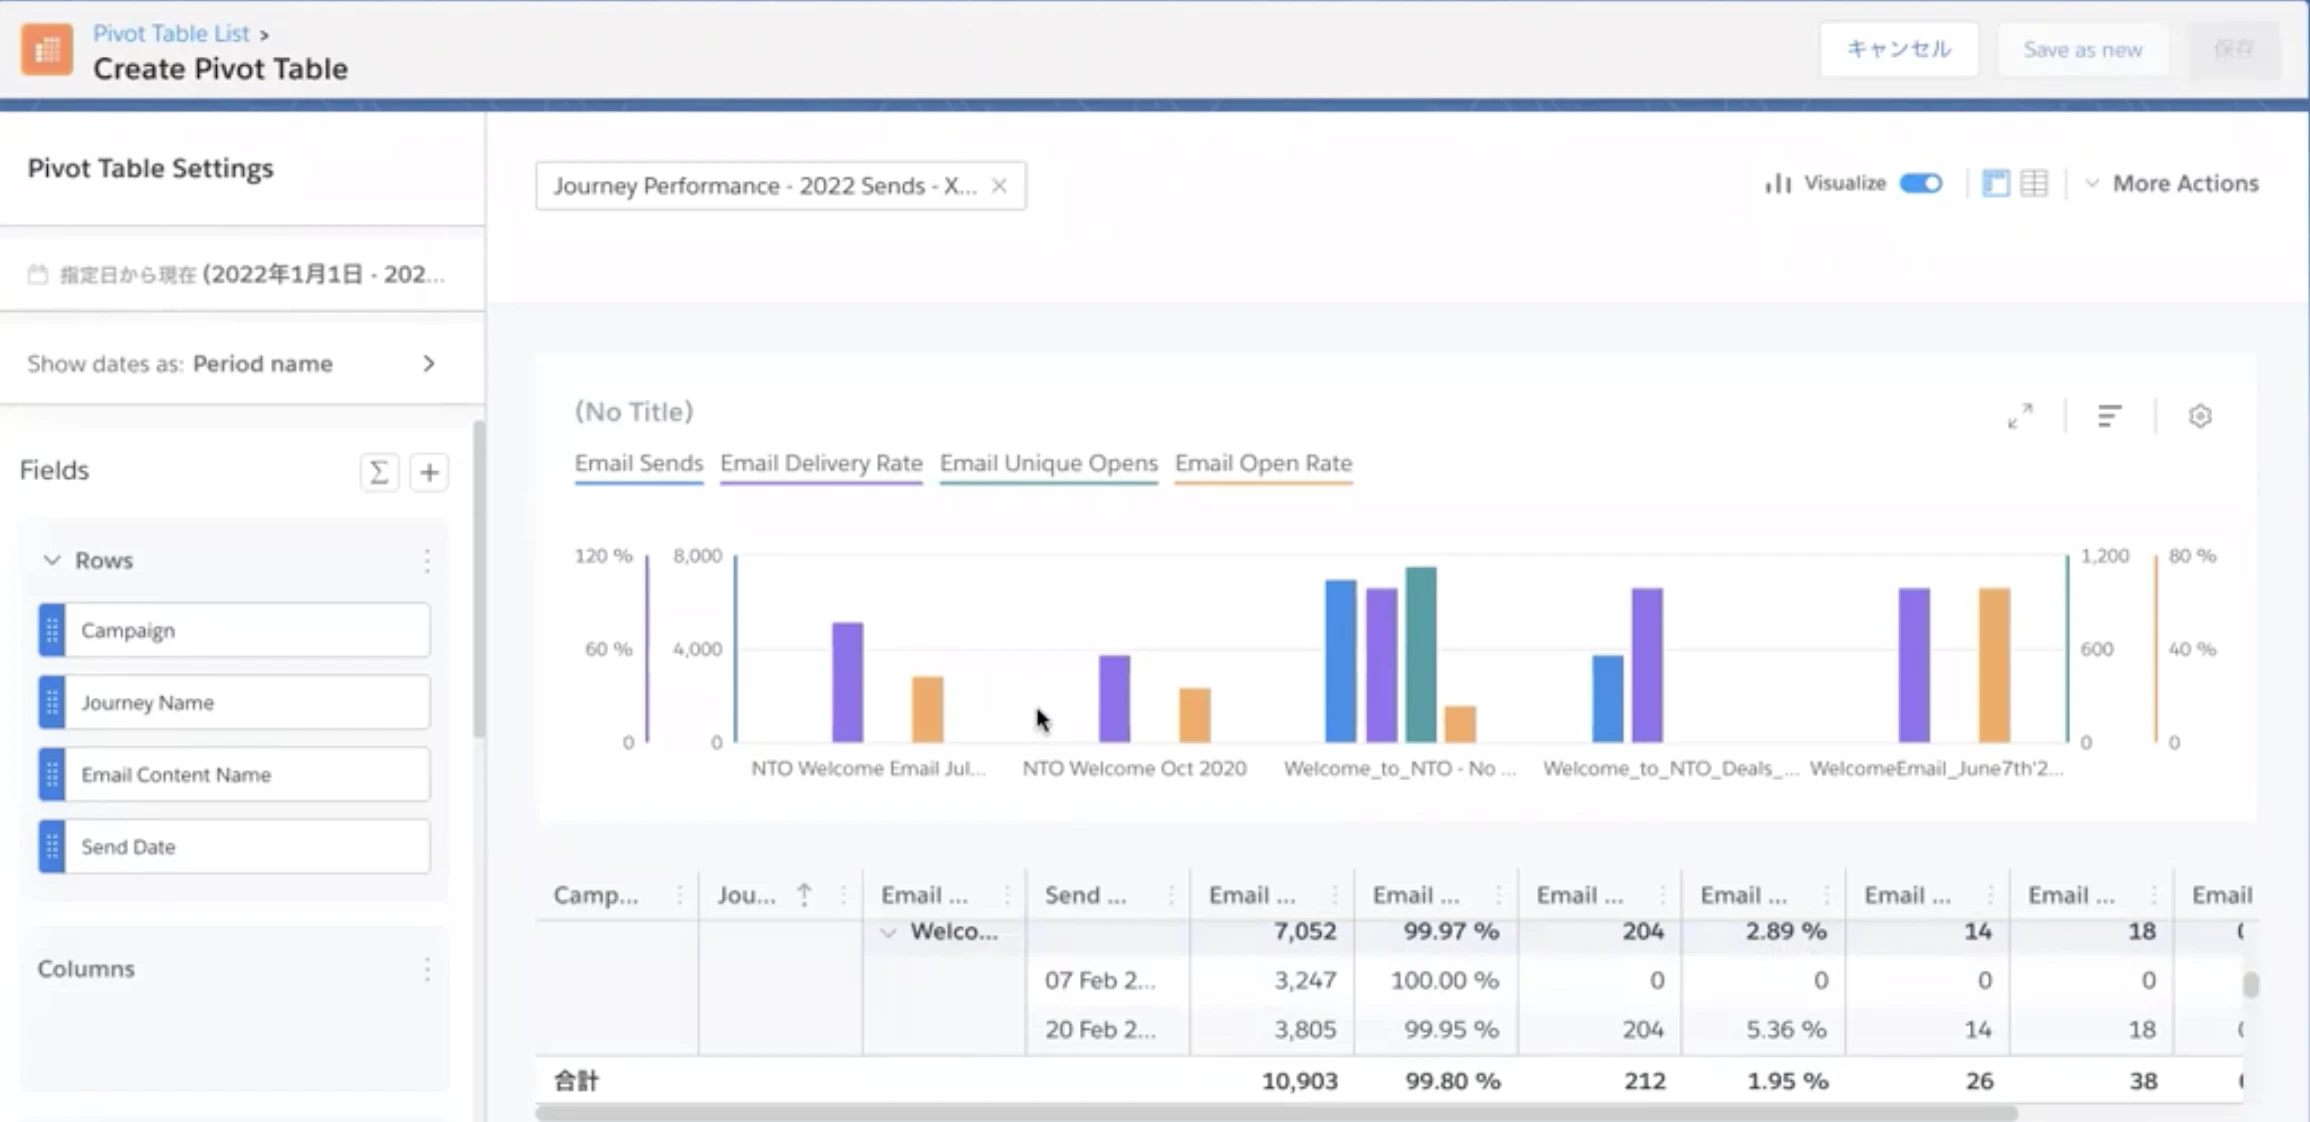Expand chart to full screen
2310x1122 pixels.
pyautogui.click(x=2020, y=416)
